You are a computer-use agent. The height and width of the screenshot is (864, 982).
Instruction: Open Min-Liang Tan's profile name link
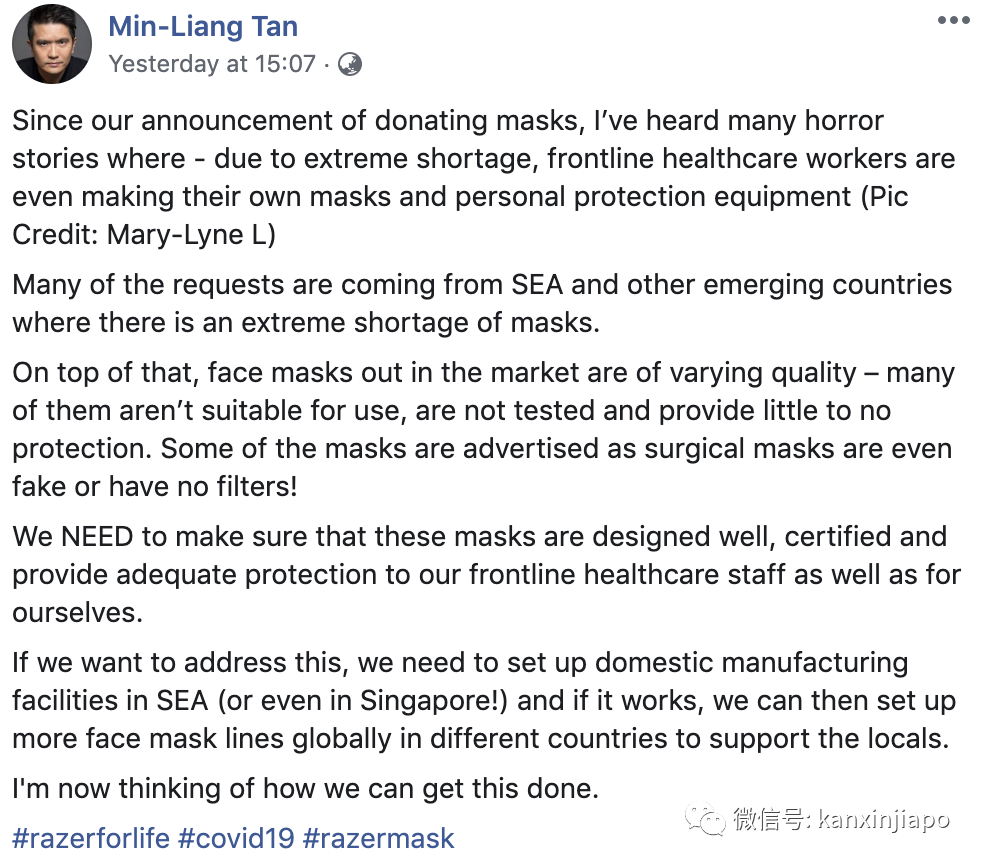(x=203, y=26)
